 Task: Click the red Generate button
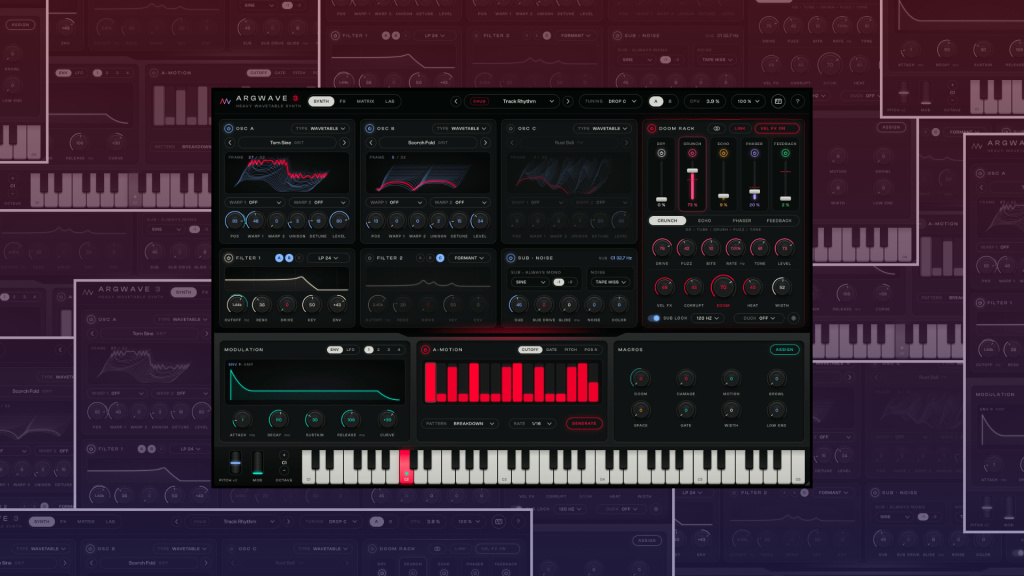pos(584,423)
